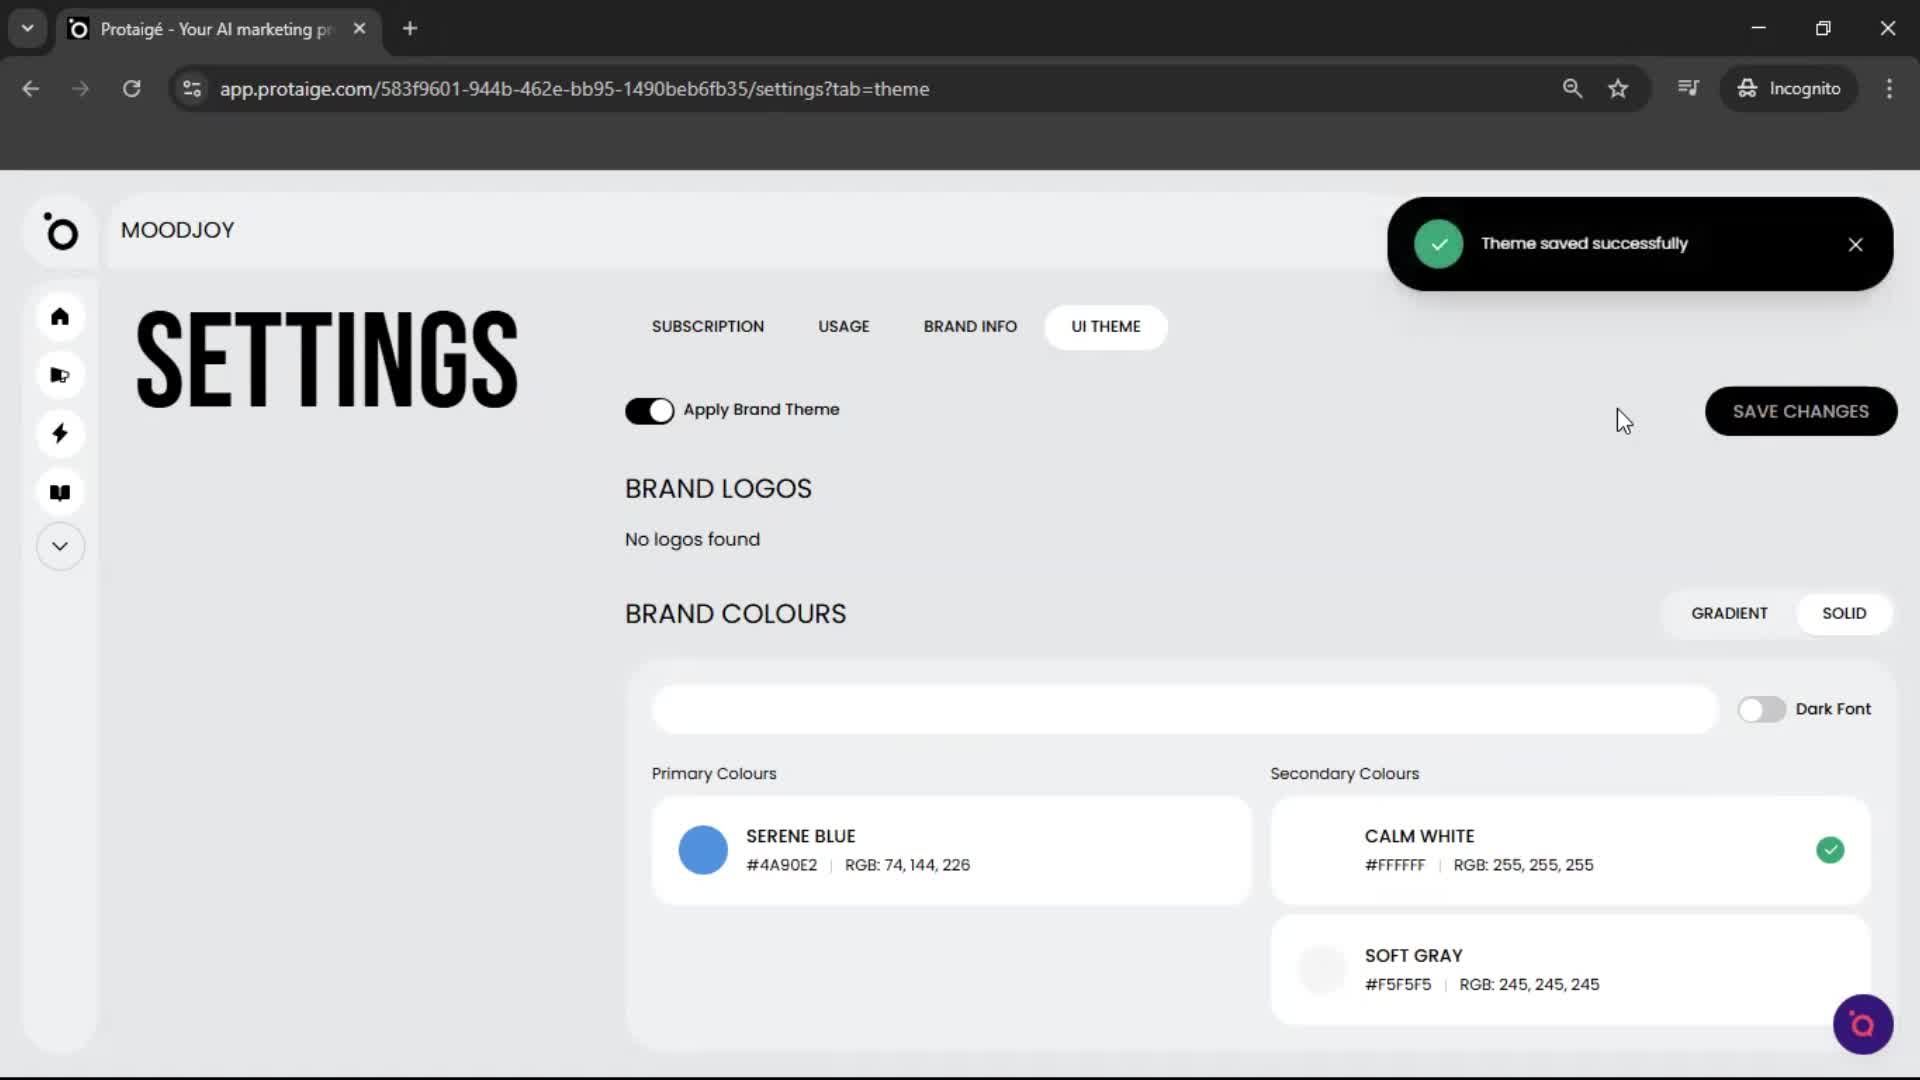Click the lightning bolt icon in sidebar

pyautogui.click(x=60, y=433)
